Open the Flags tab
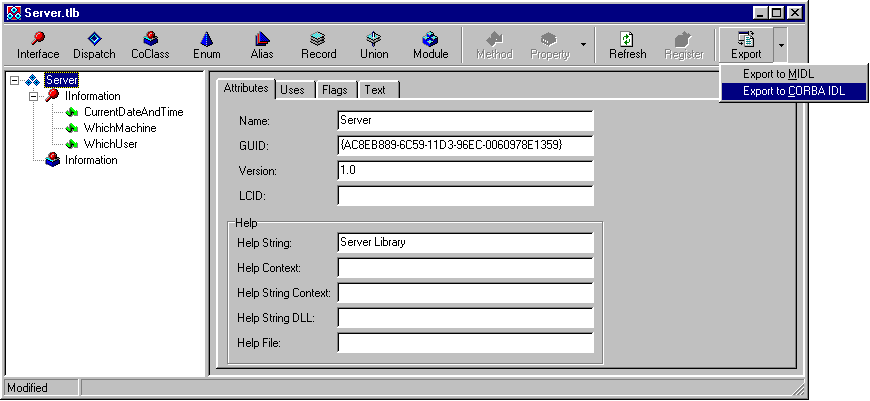The image size is (870, 401). [x=334, y=90]
